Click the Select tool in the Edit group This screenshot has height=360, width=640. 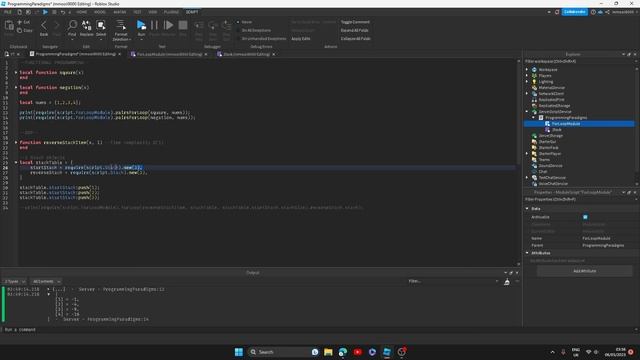pyautogui.click(x=101, y=28)
